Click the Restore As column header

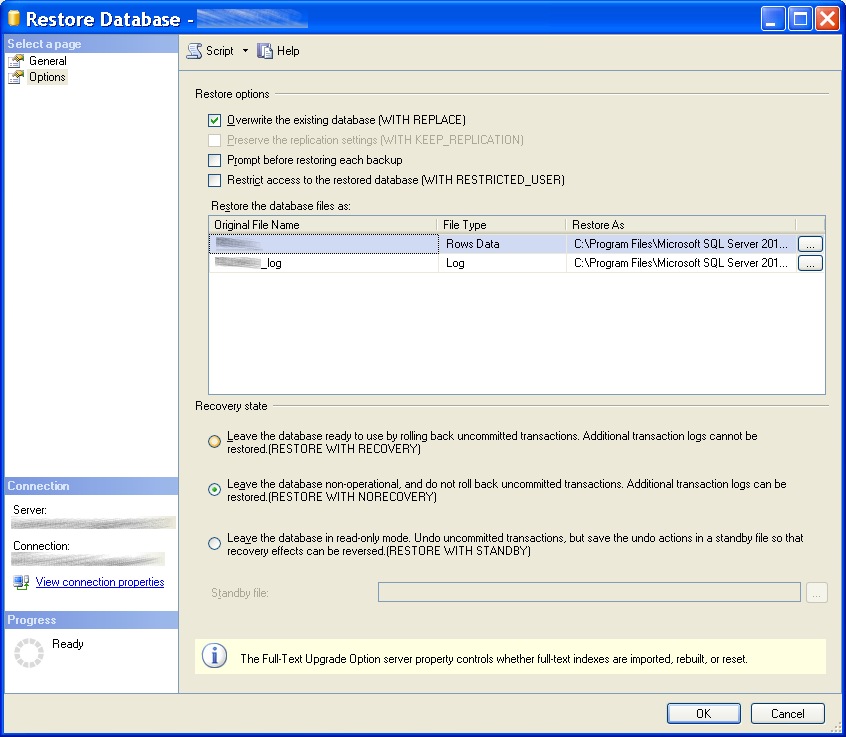[681, 225]
